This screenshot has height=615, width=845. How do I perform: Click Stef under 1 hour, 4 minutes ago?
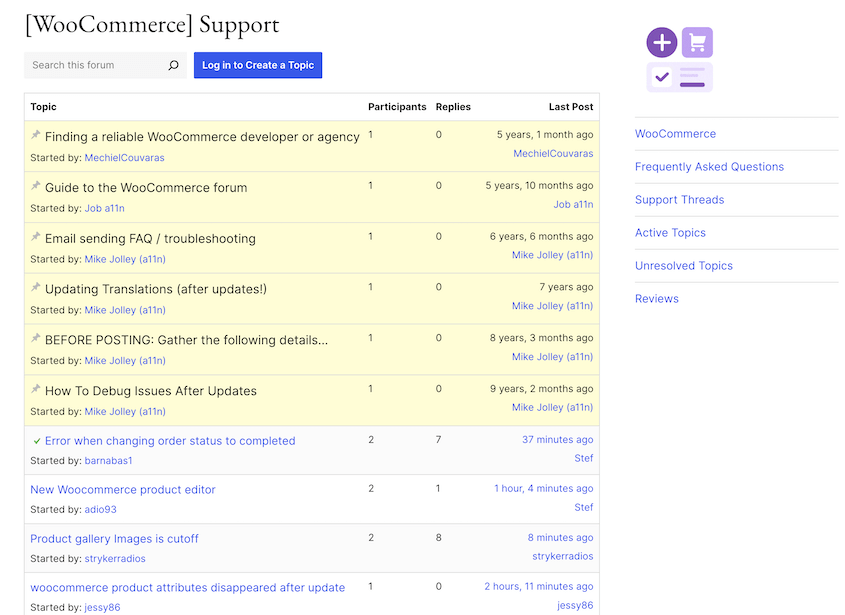pyautogui.click(x=584, y=507)
